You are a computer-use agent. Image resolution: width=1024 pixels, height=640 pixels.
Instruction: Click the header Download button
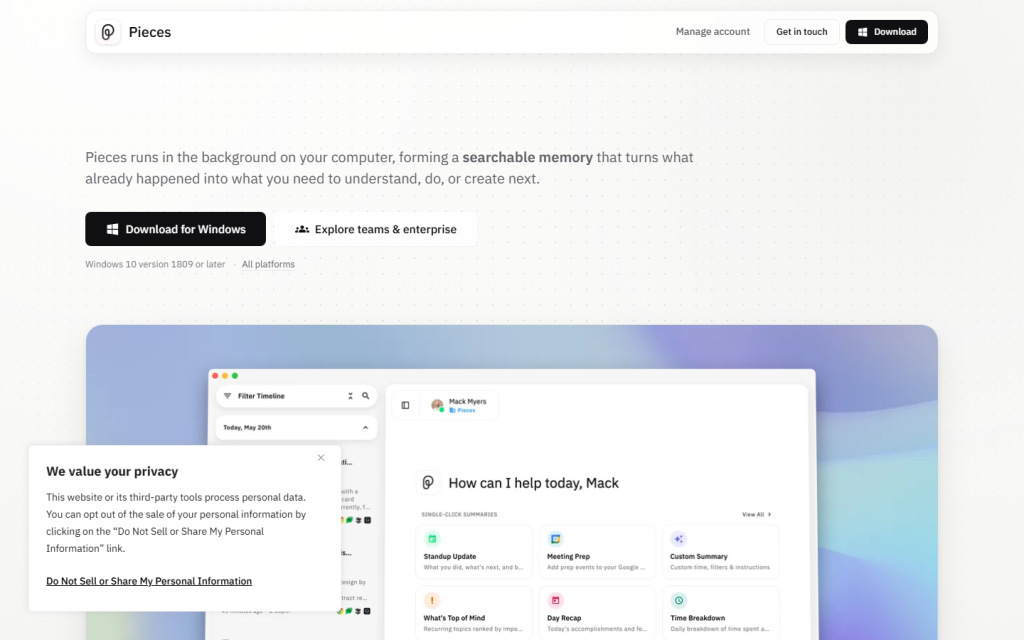tap(886, 32)
